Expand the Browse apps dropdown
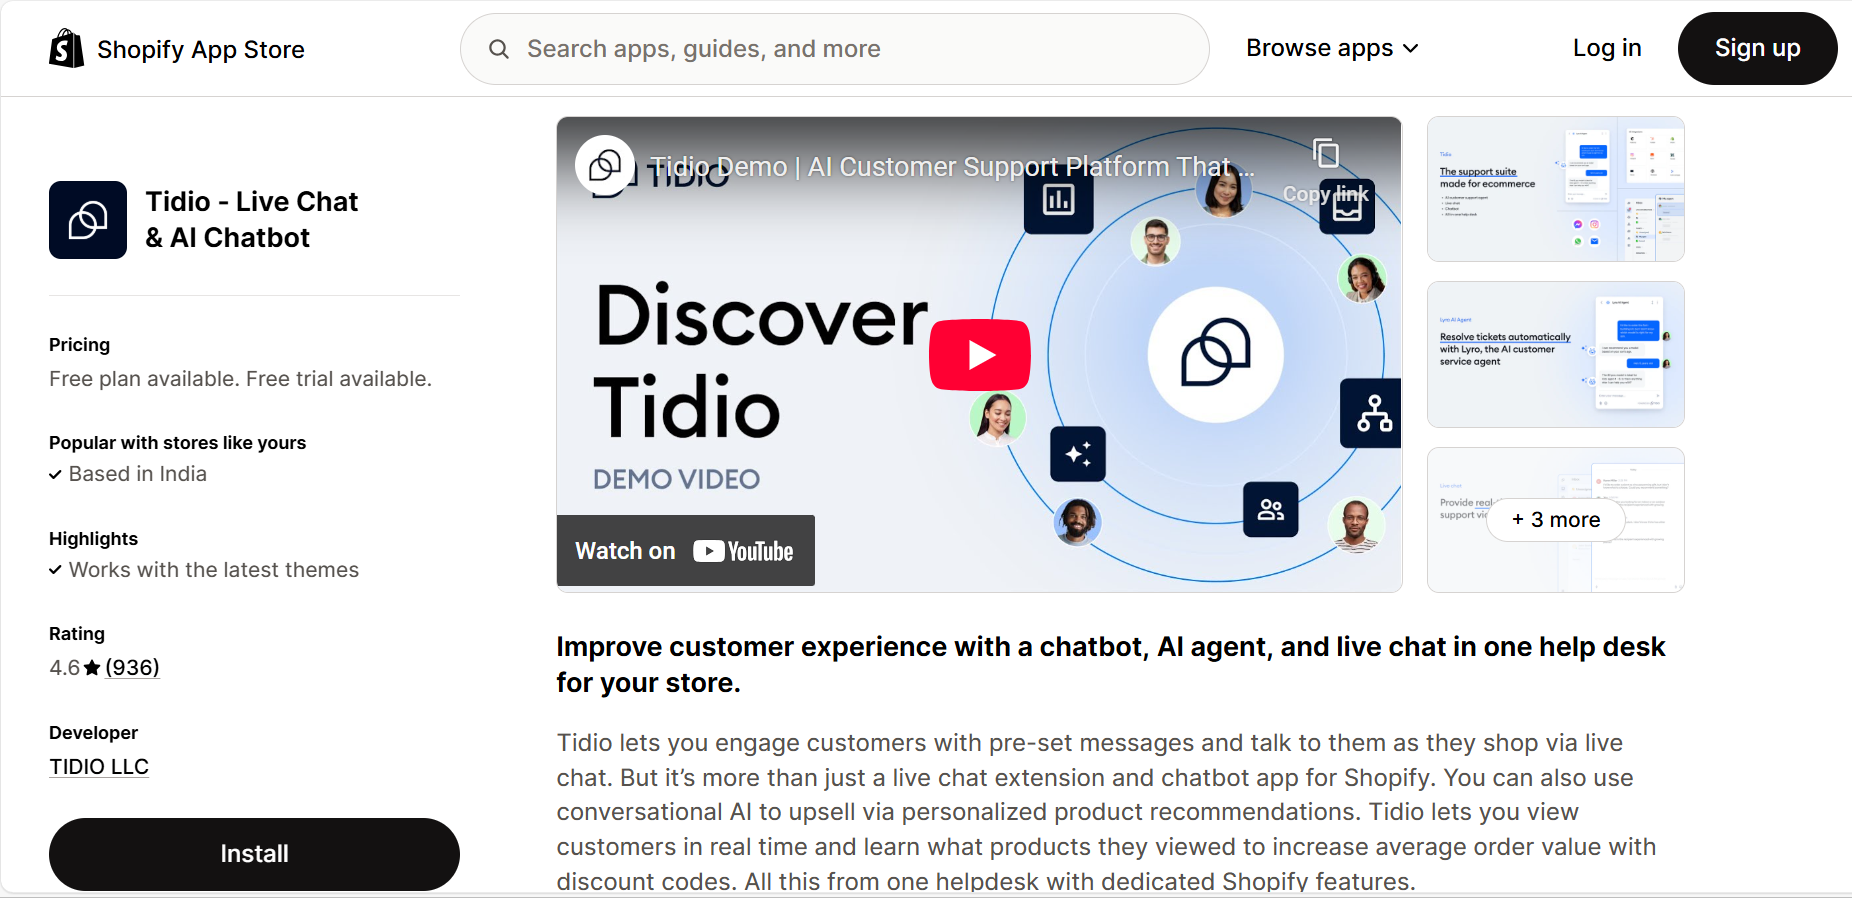Screen dimensions: 1852x898 tap(1332, 48)
